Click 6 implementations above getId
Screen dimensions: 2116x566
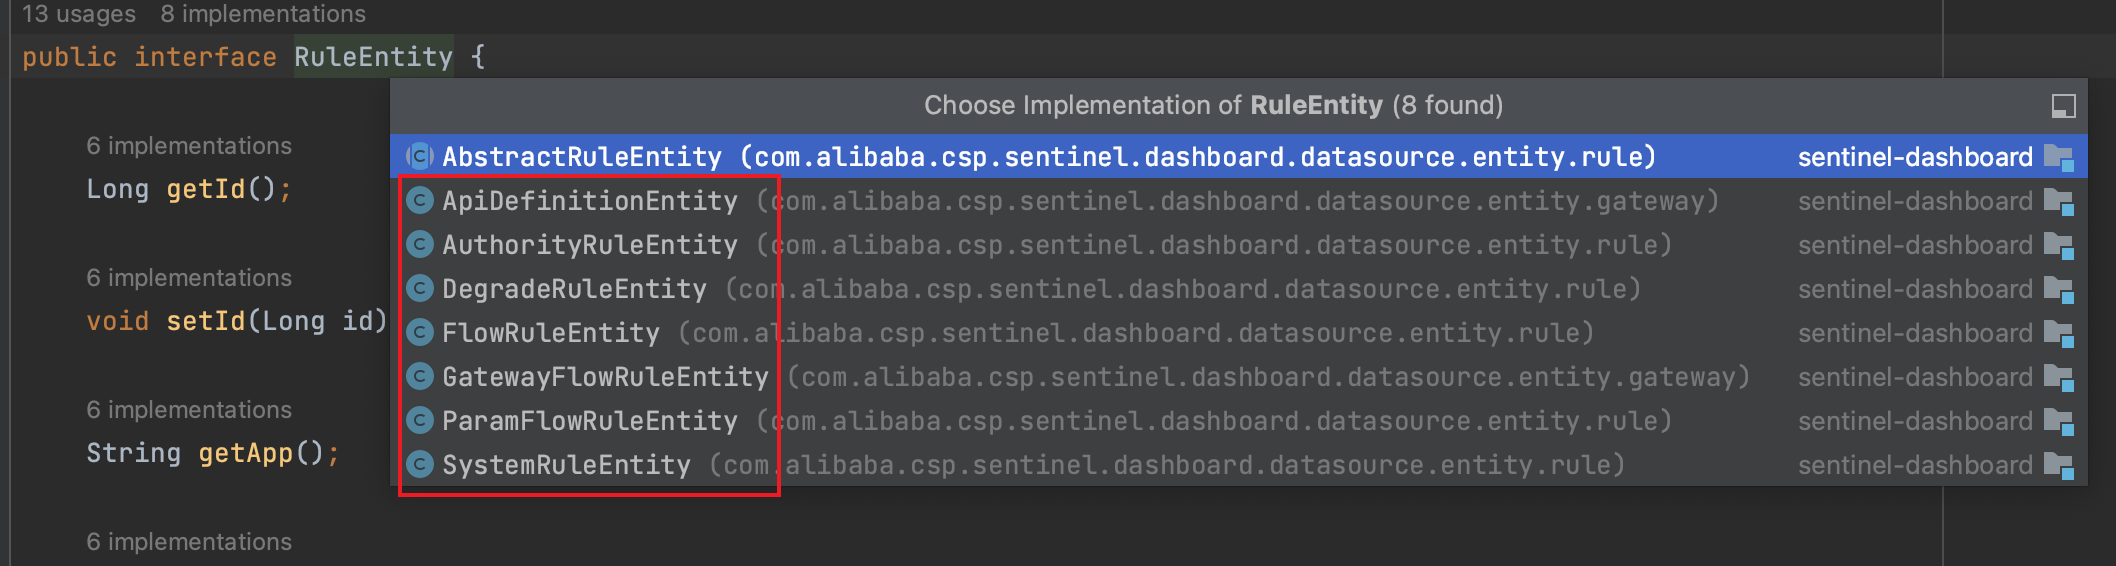189,146
